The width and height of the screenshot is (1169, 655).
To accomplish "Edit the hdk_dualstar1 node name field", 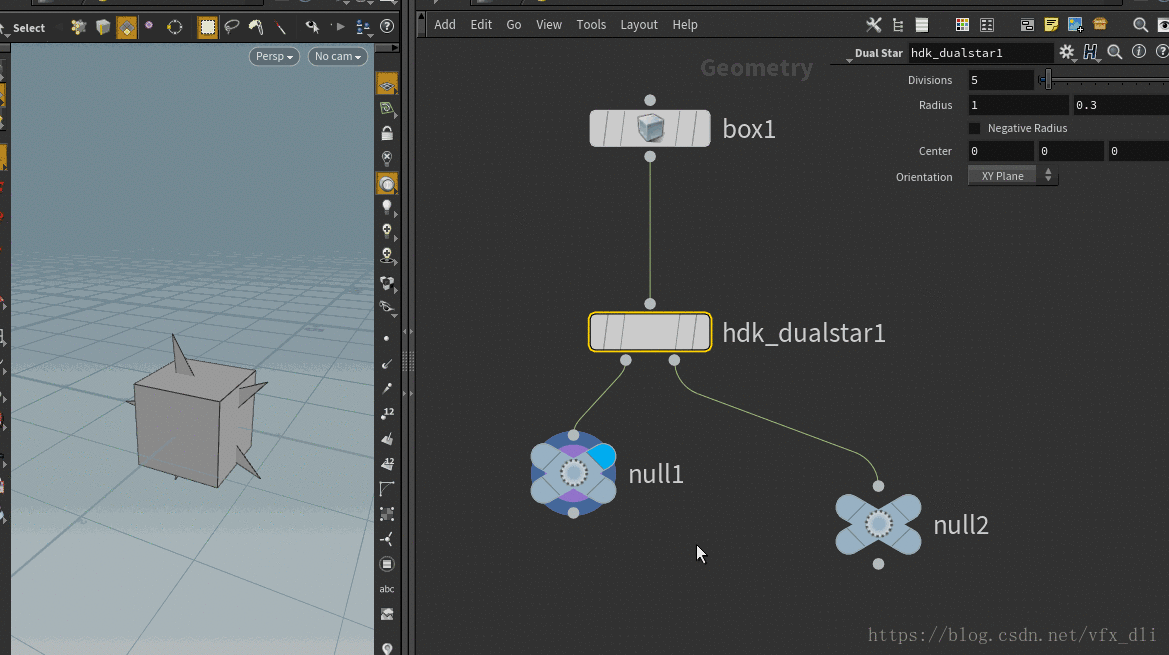I will (980, 53).
